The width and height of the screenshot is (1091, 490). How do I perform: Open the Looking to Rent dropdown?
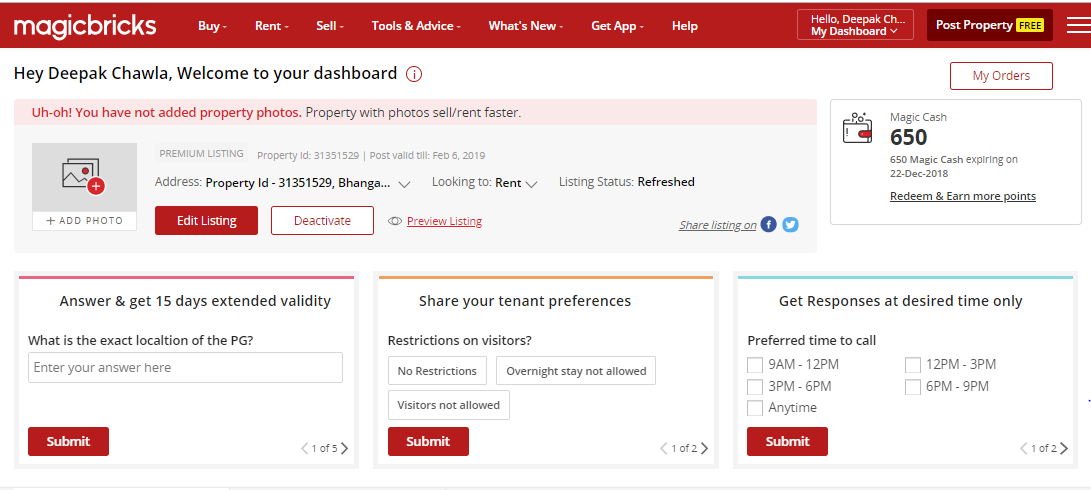point(531,184)
